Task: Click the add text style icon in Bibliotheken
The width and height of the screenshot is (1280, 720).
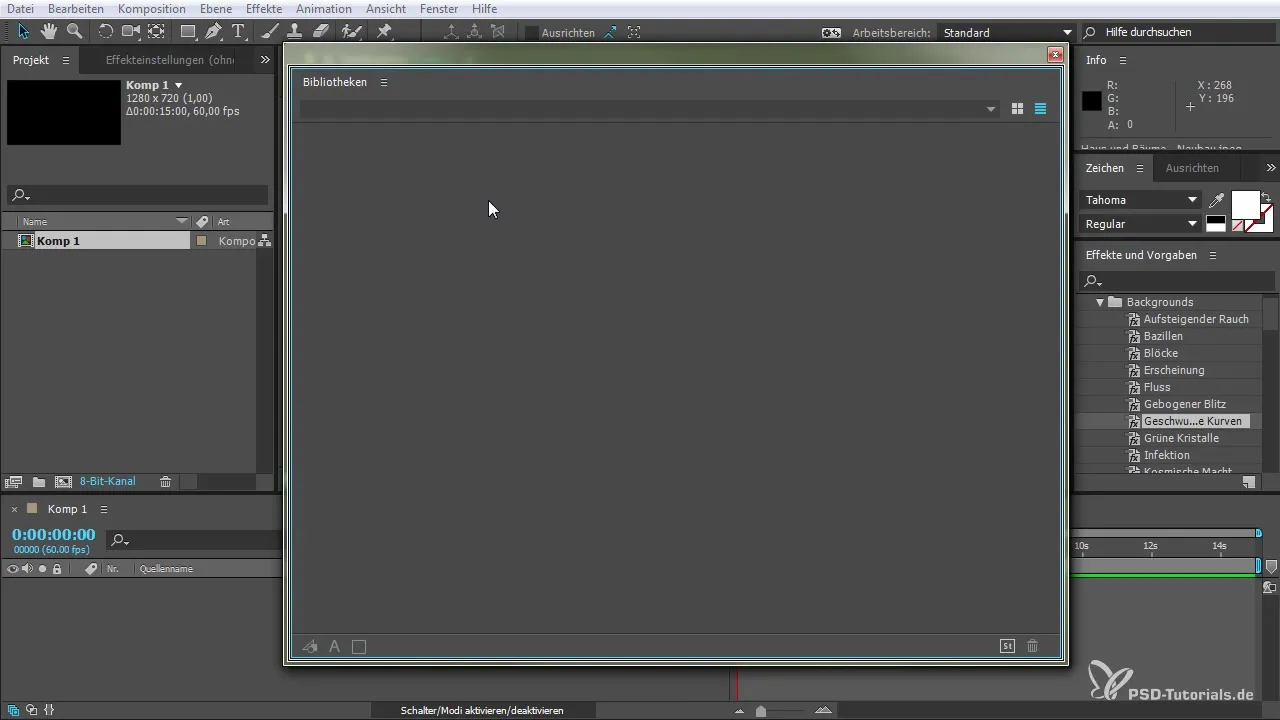Action: pyautogui.click(x=335, y=646)
